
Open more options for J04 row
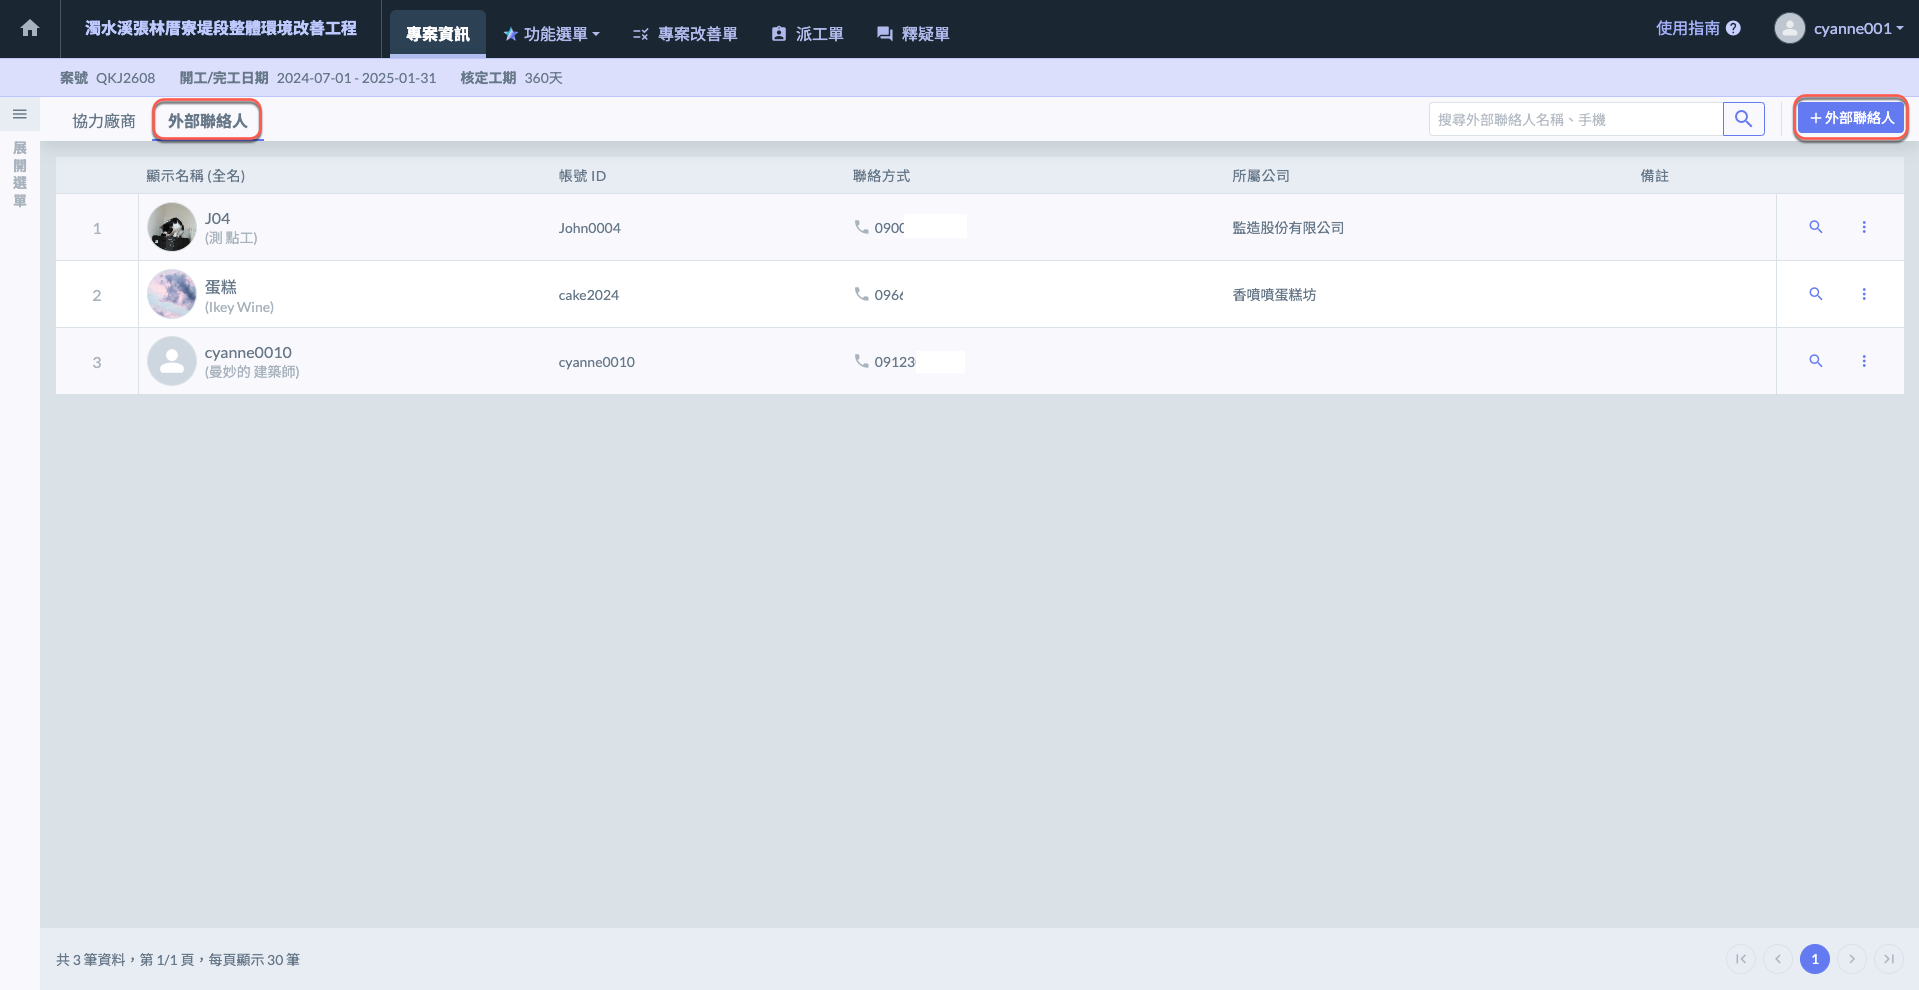(1863, 227)
